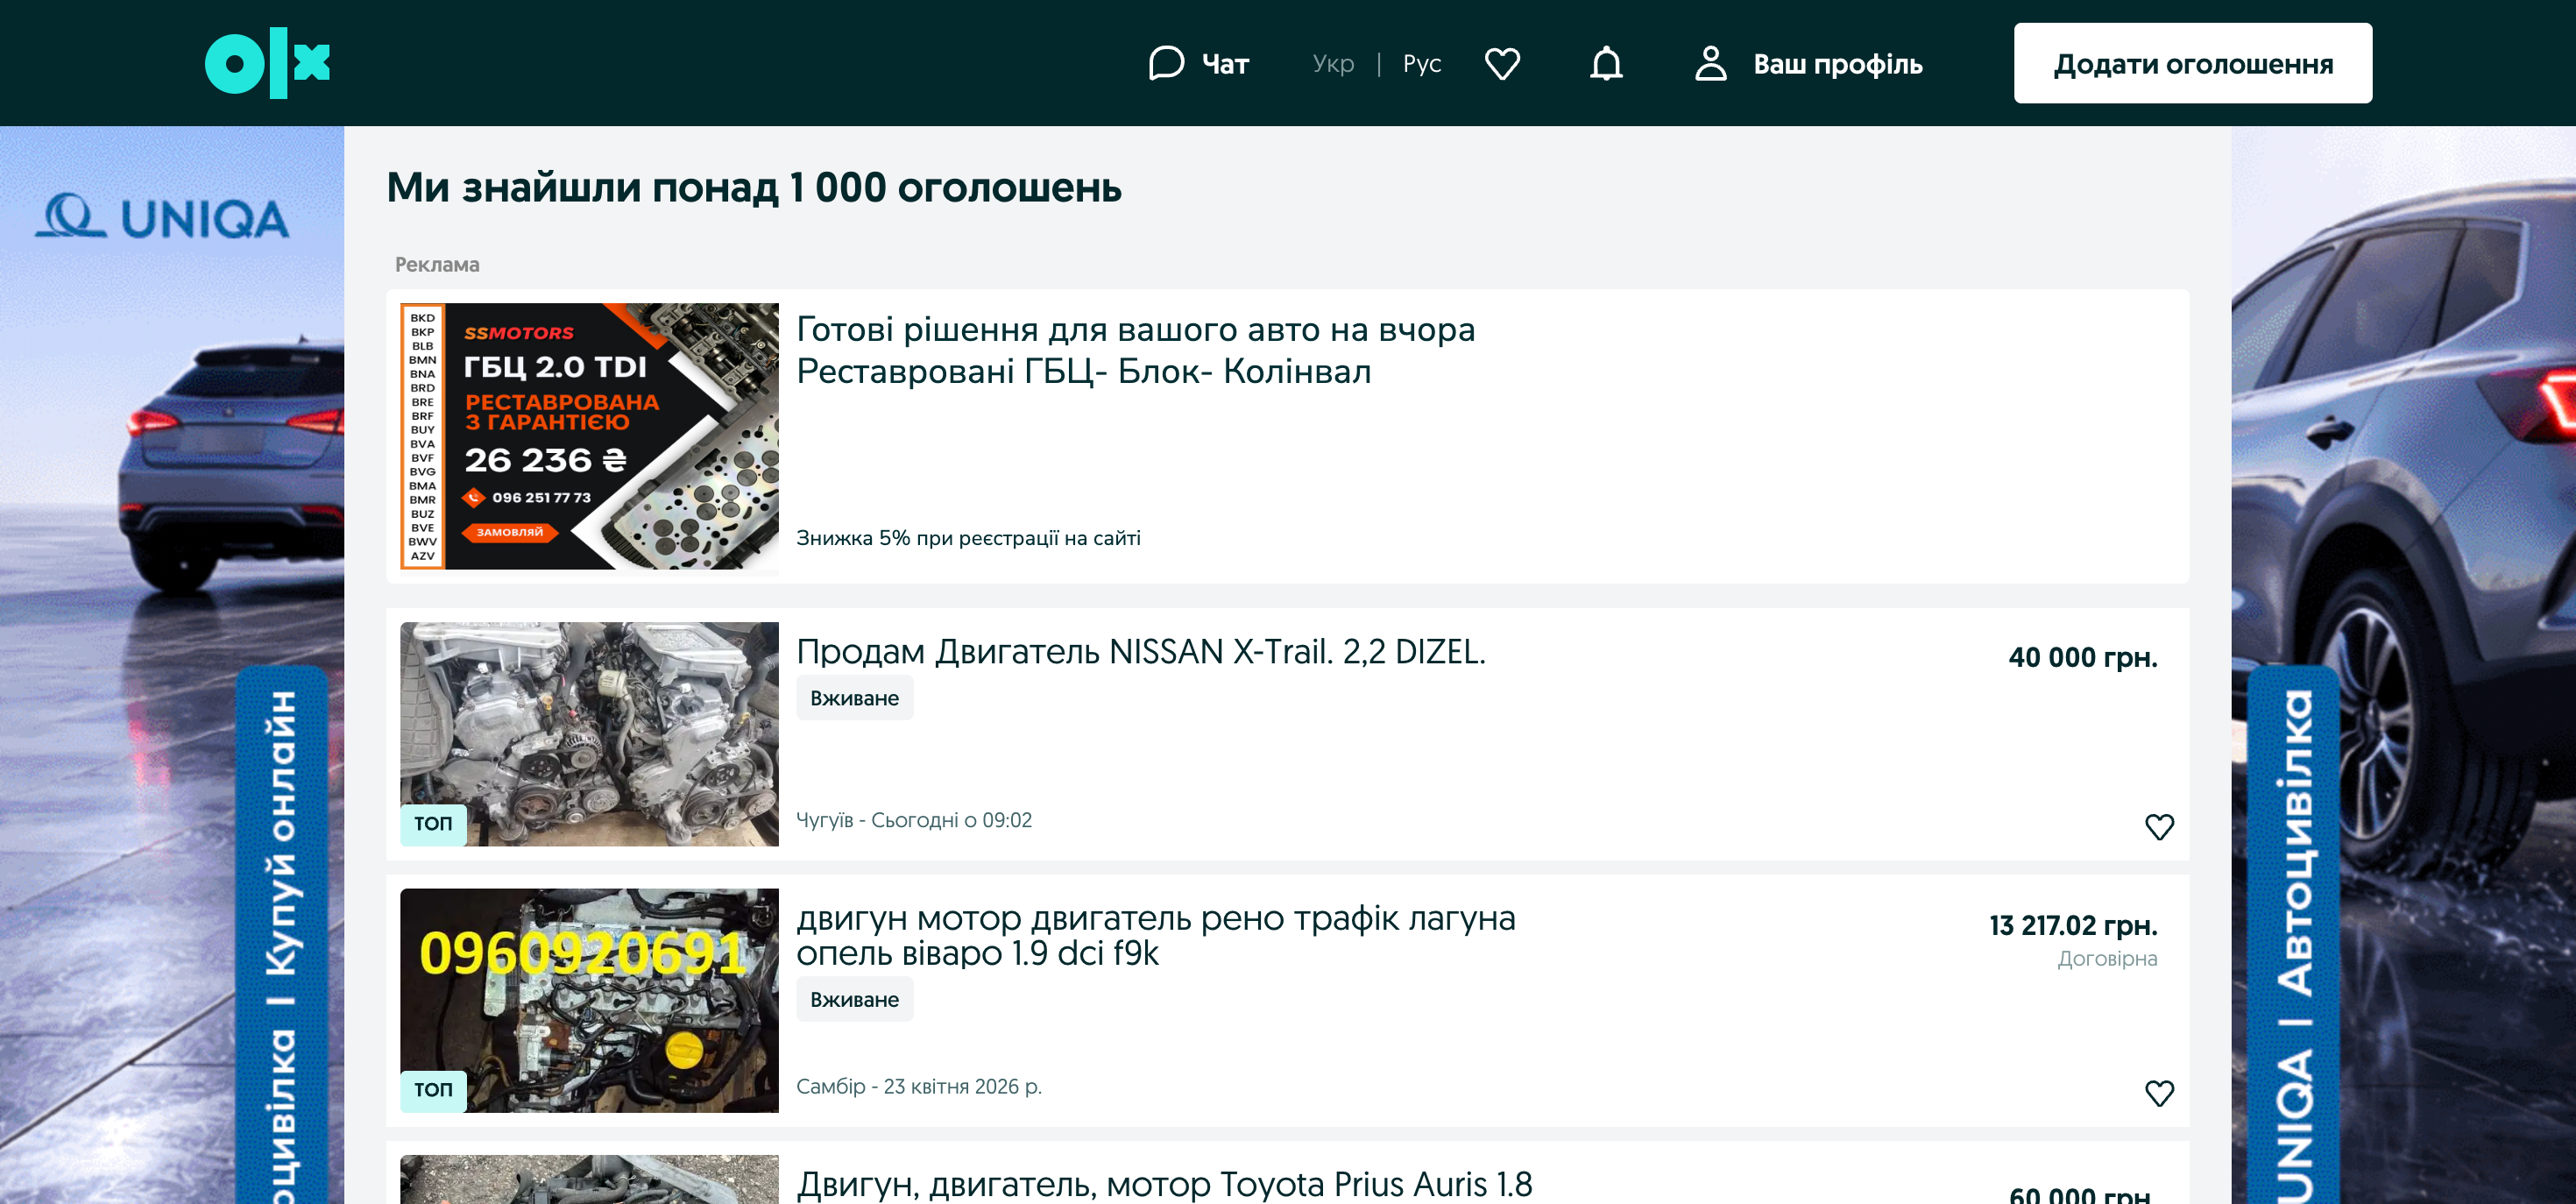Viewport: 2576px width, 1204px height.
Task: Click the ТОП badge on Renault listing
Action: tap(433, 1090)
